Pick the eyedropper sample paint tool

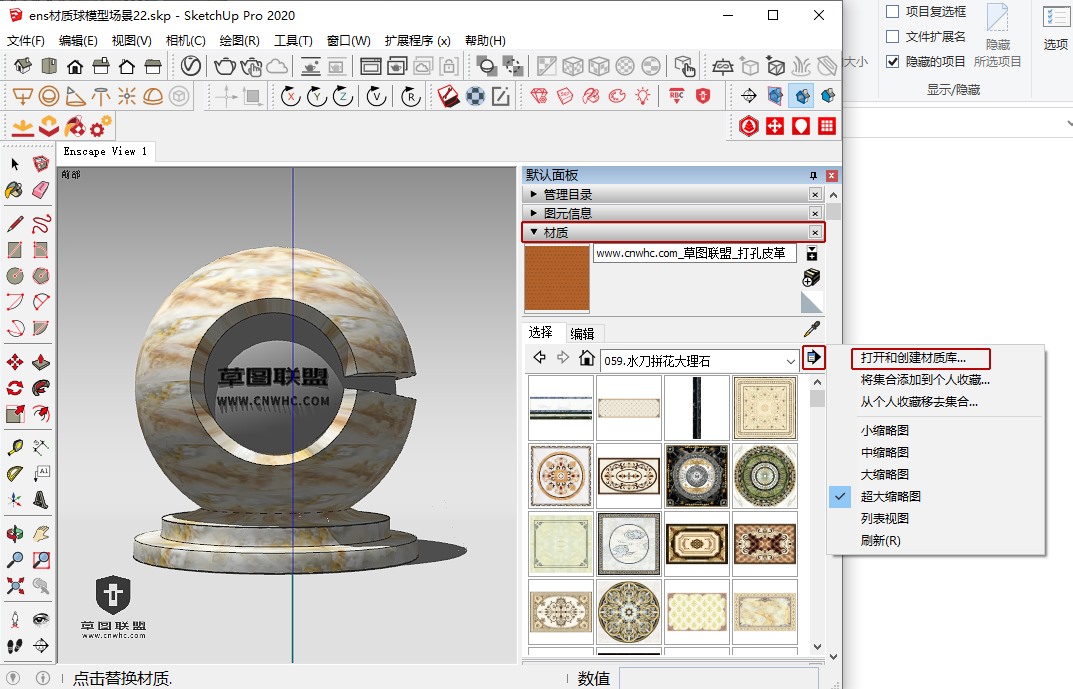click(812, 329)
